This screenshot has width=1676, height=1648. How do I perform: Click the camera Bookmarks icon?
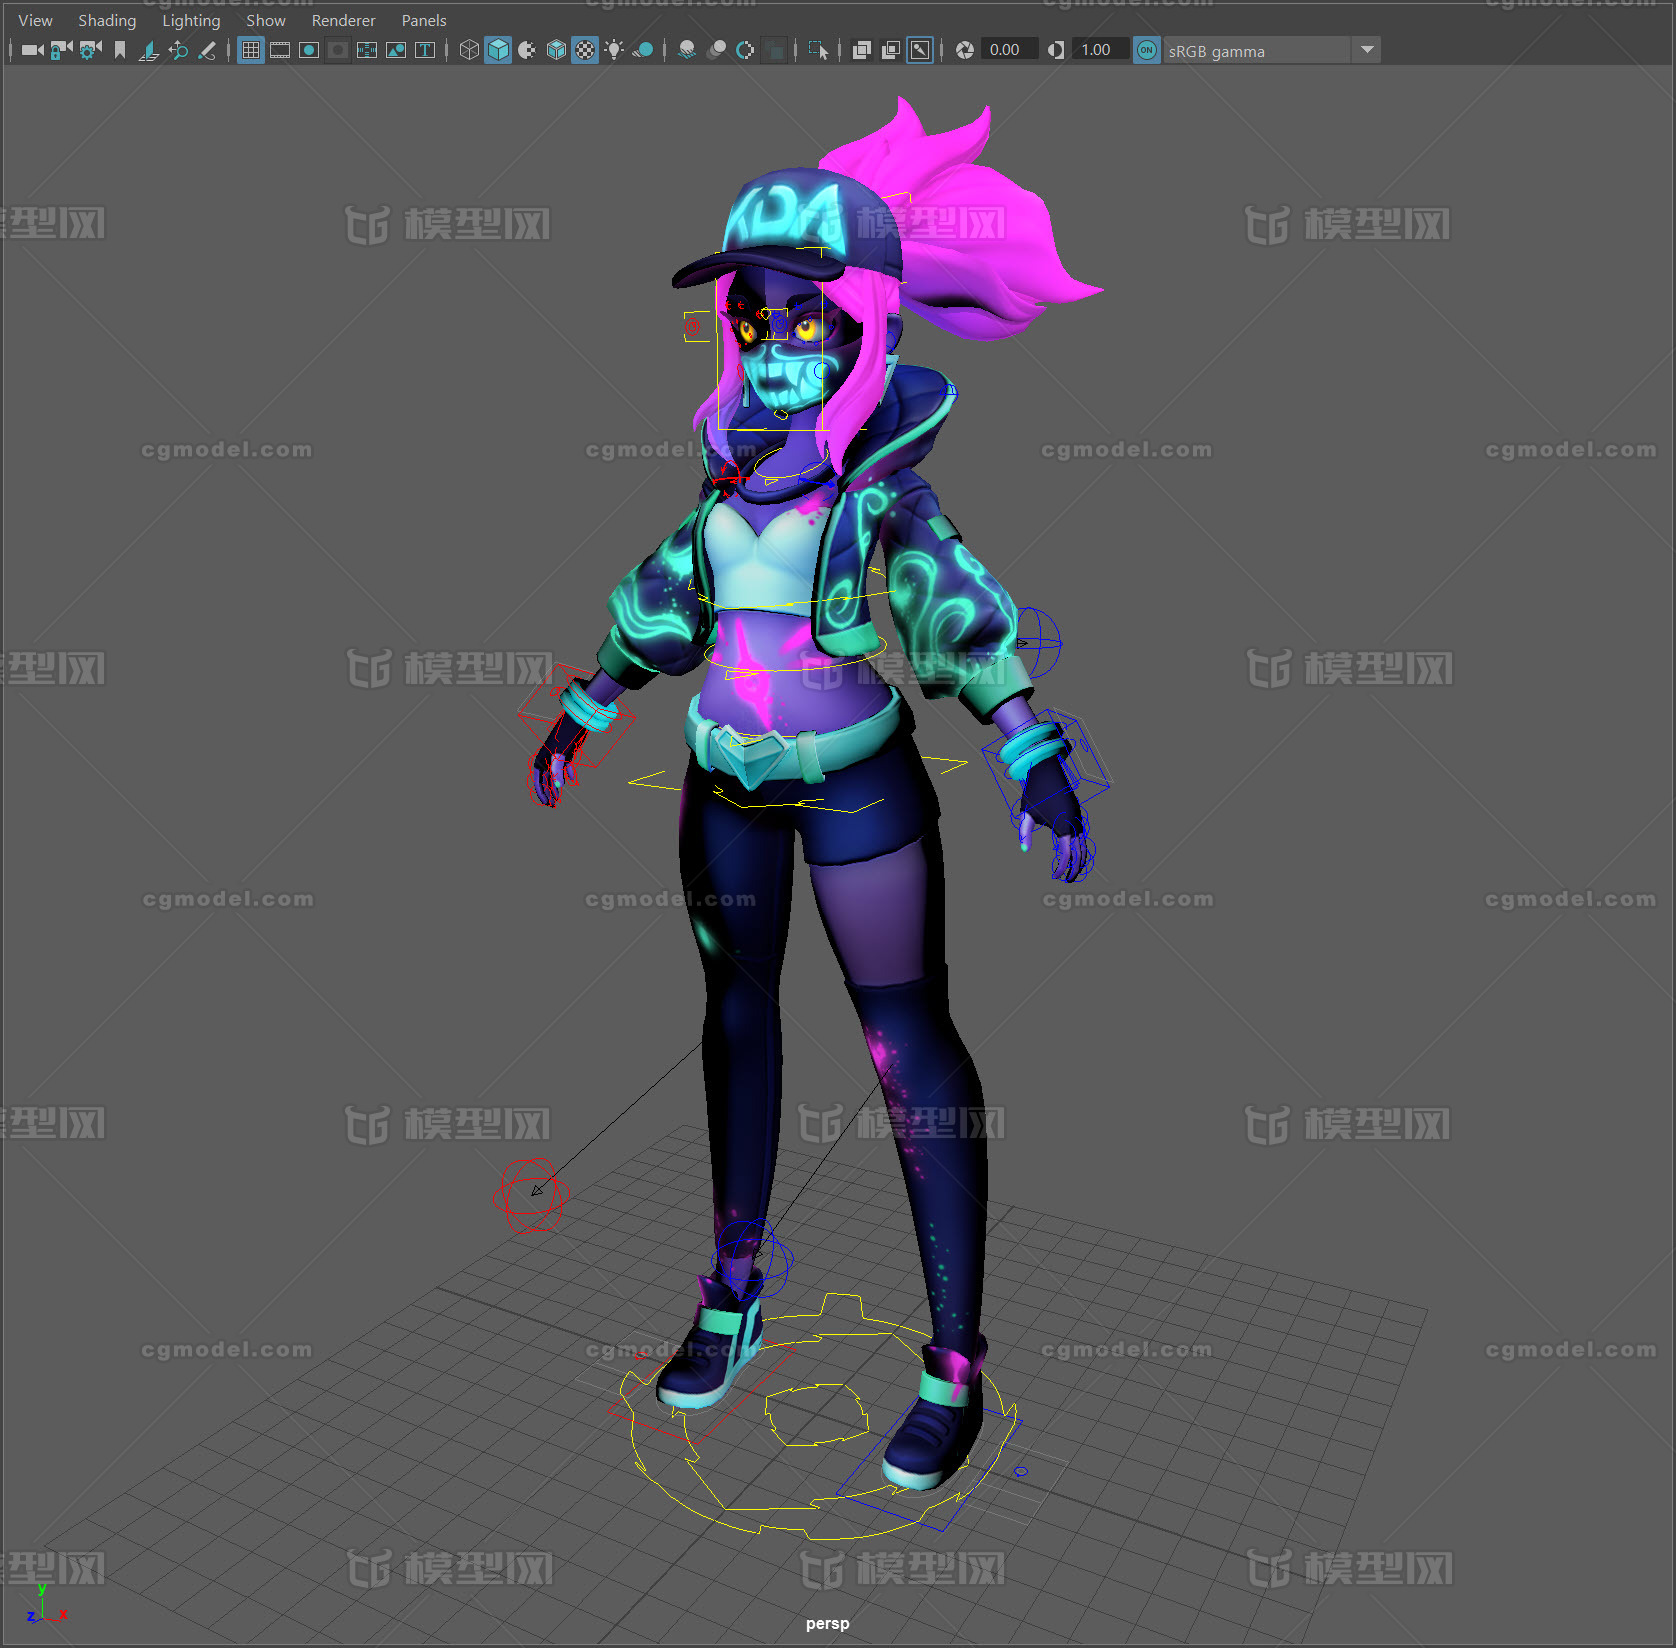120,50
